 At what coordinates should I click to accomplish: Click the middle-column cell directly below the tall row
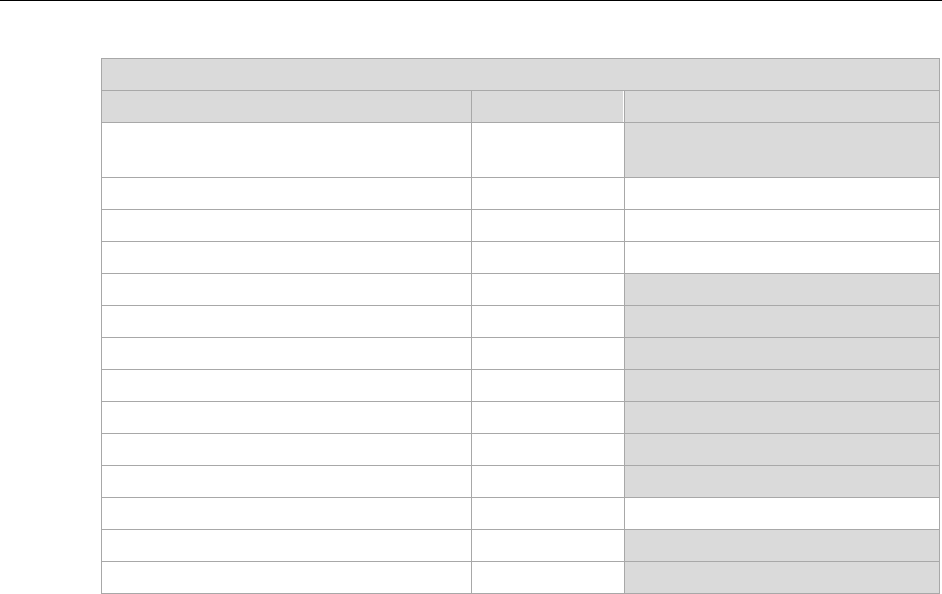coord(548,193)
